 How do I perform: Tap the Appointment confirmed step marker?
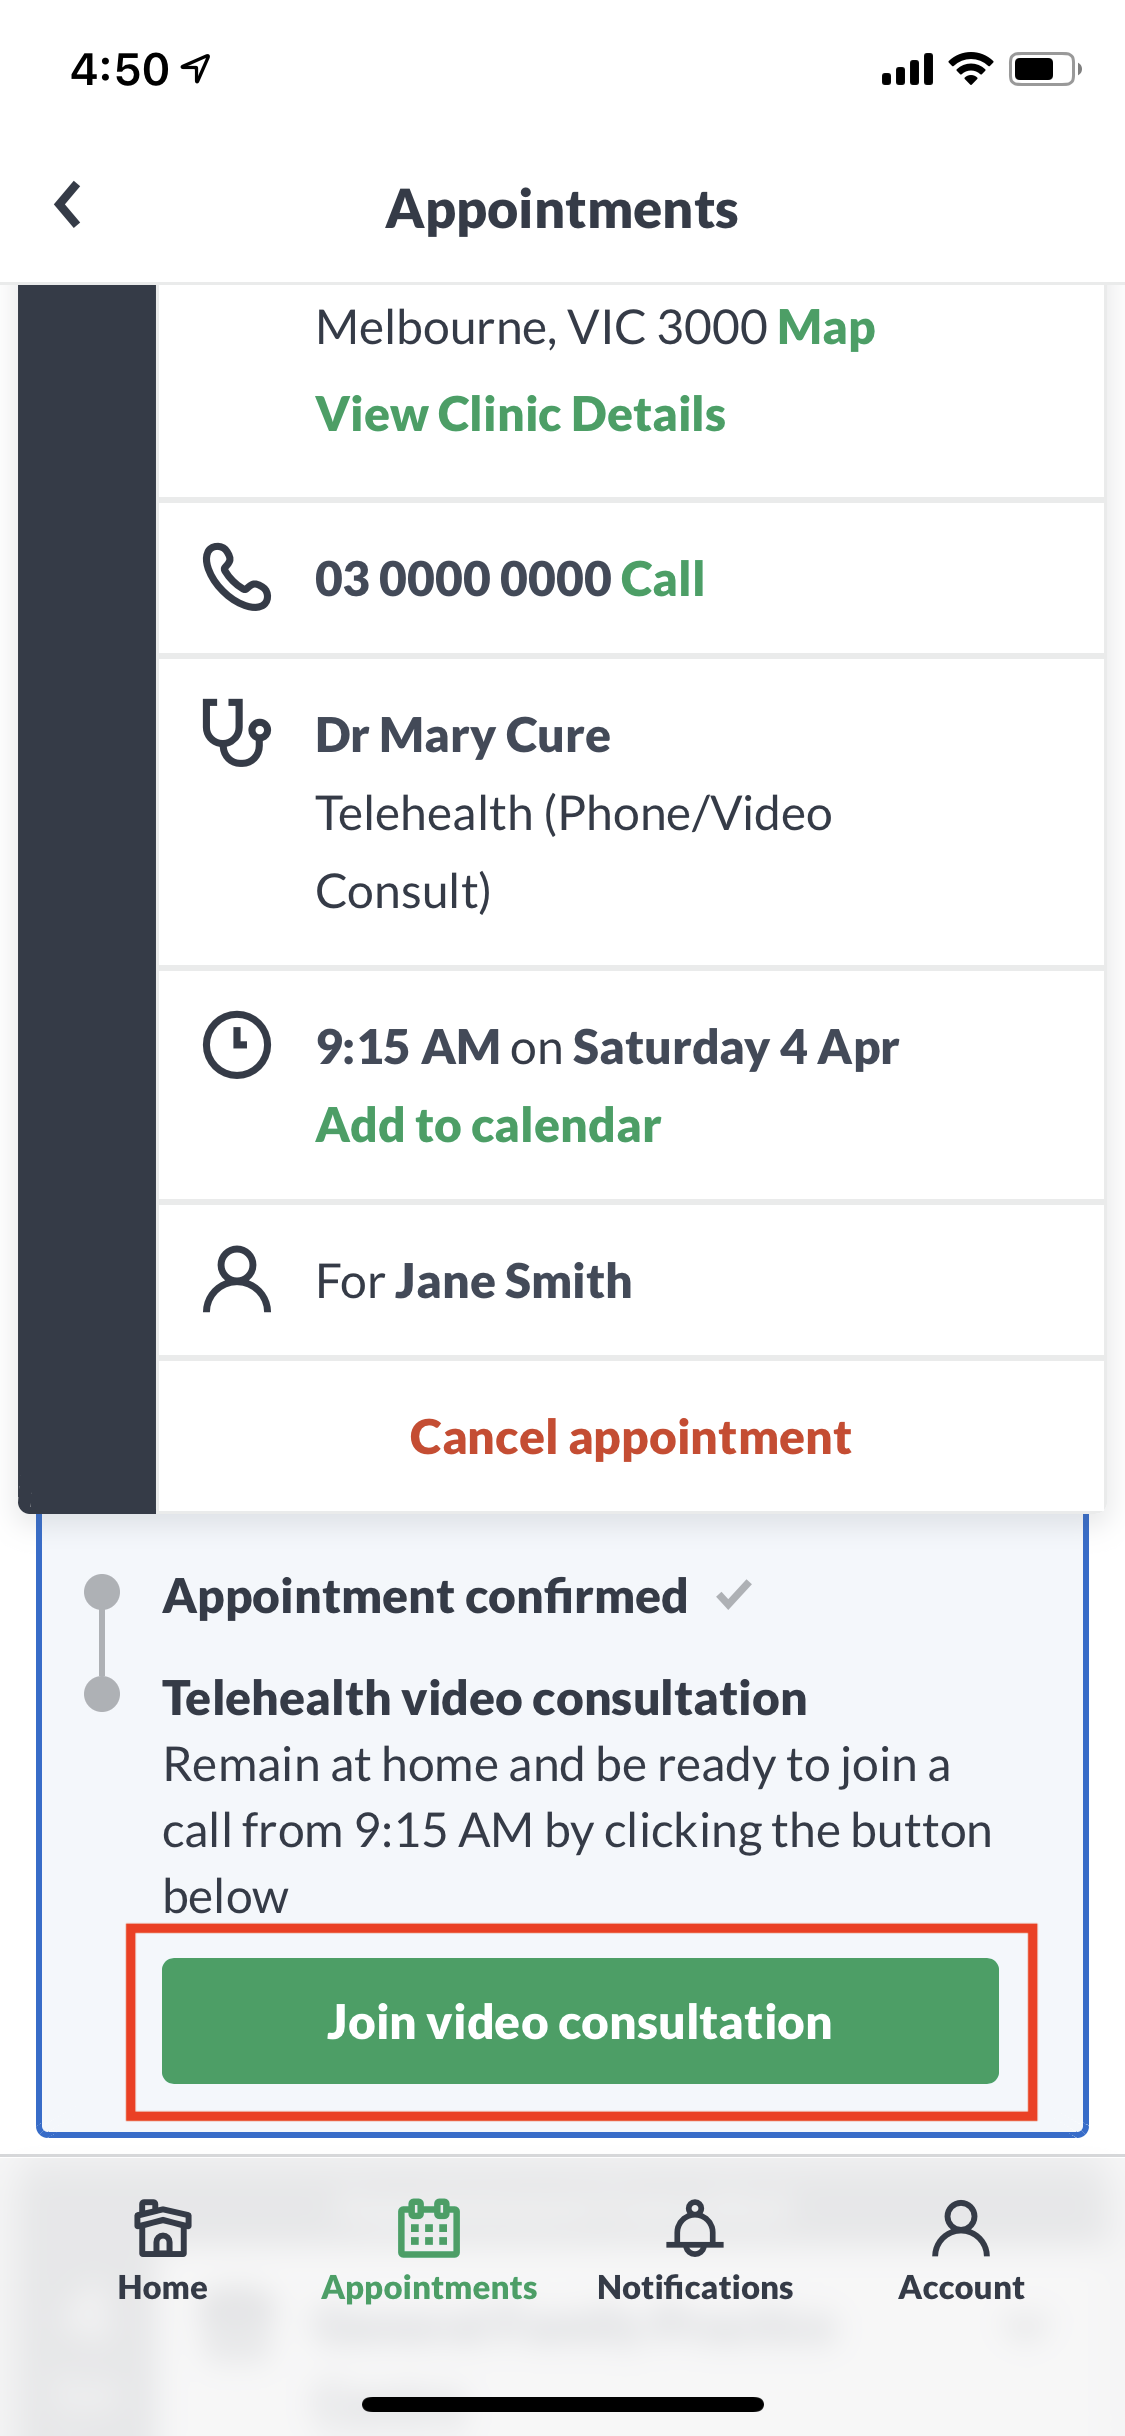102,1591
